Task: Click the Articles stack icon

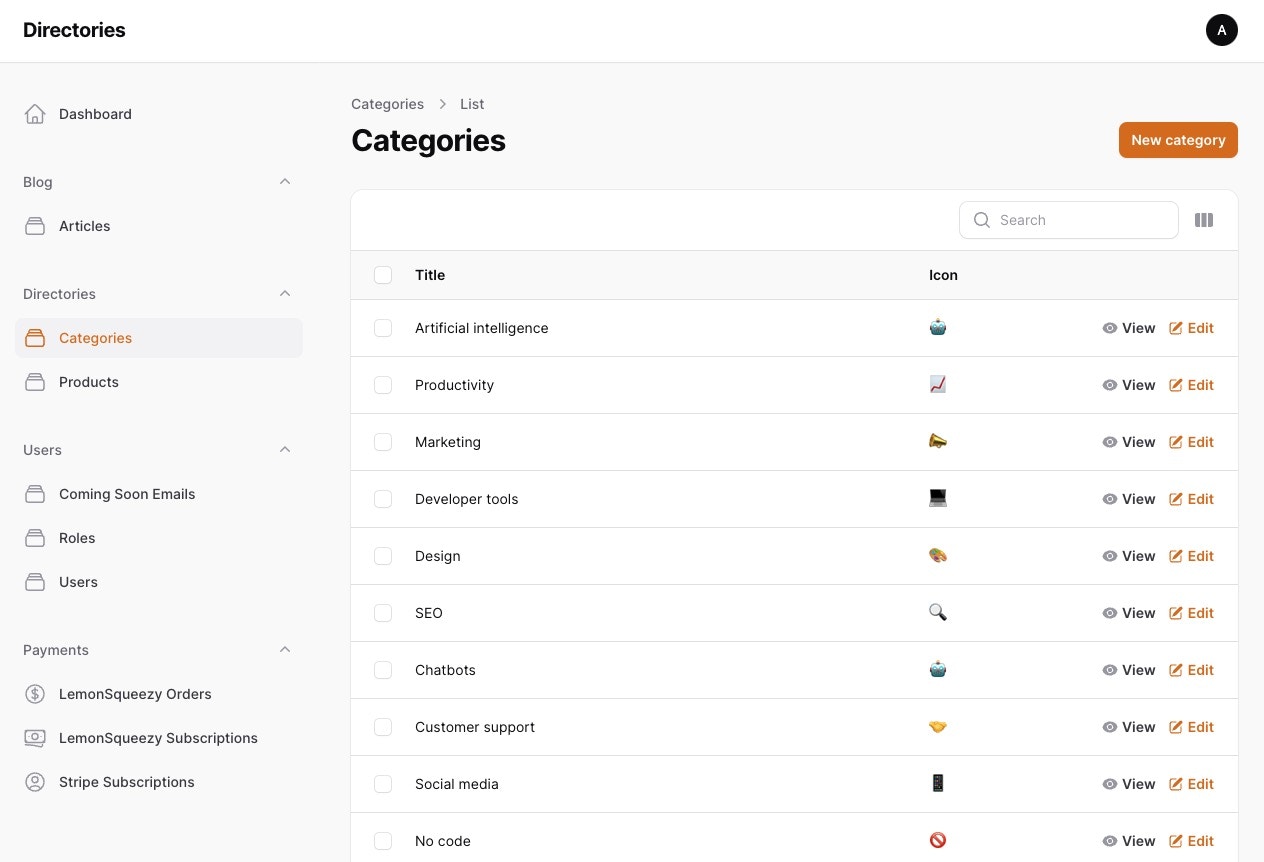Action: 35,226
